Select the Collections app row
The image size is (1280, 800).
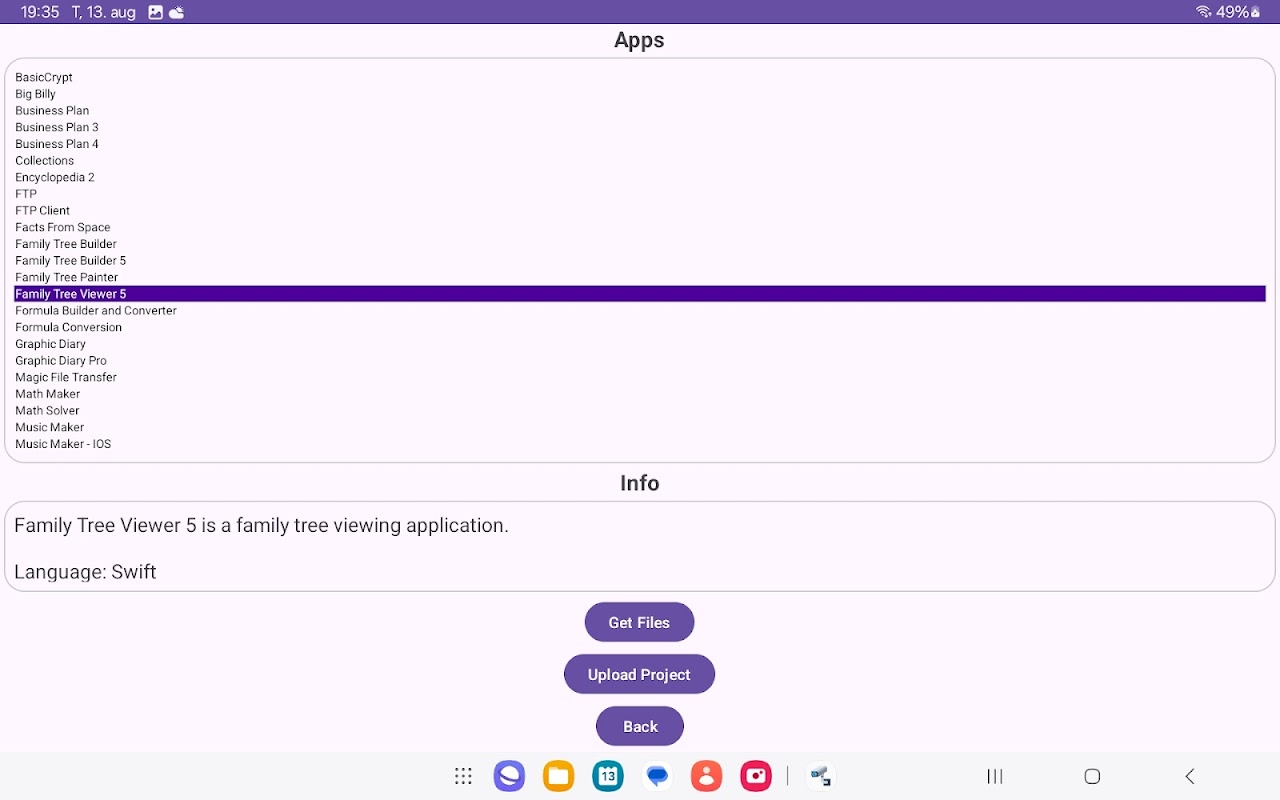[x=640, y=160]
